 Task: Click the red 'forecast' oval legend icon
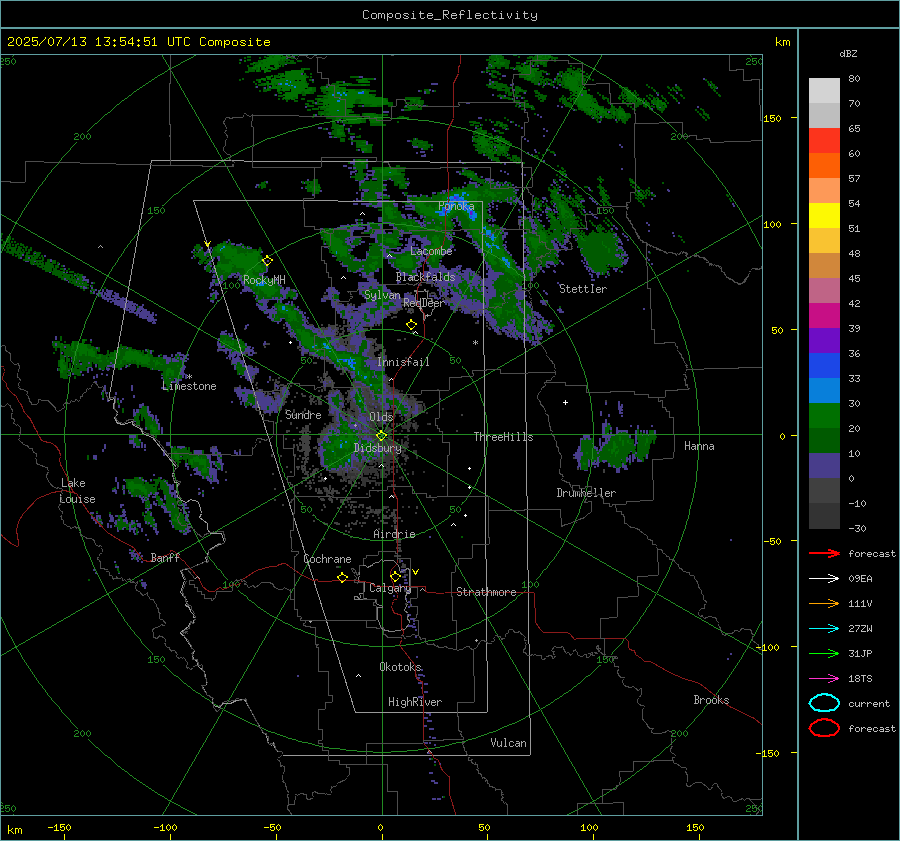point(824,728)
